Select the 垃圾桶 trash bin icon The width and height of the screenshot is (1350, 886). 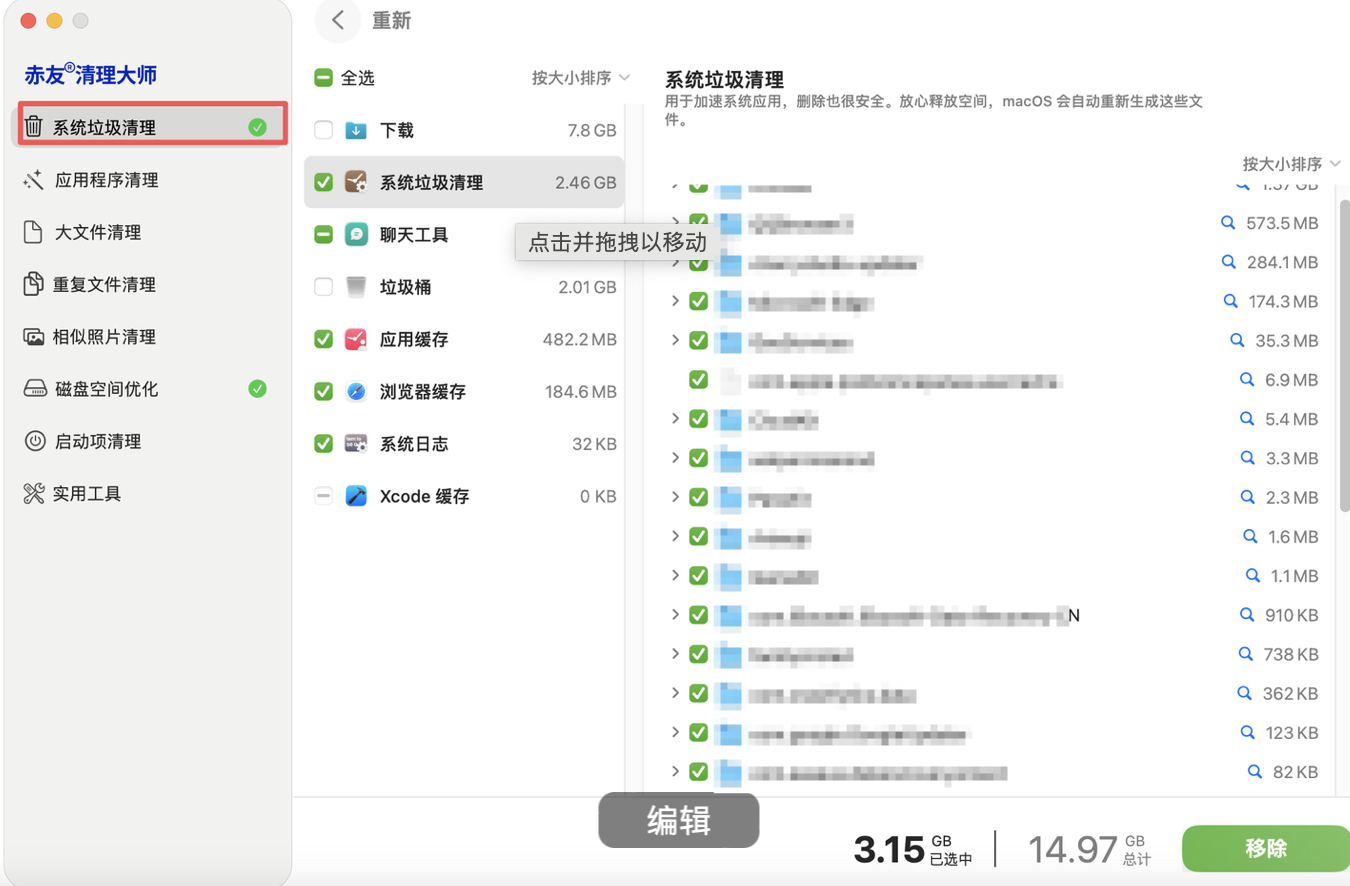[356, 287]
